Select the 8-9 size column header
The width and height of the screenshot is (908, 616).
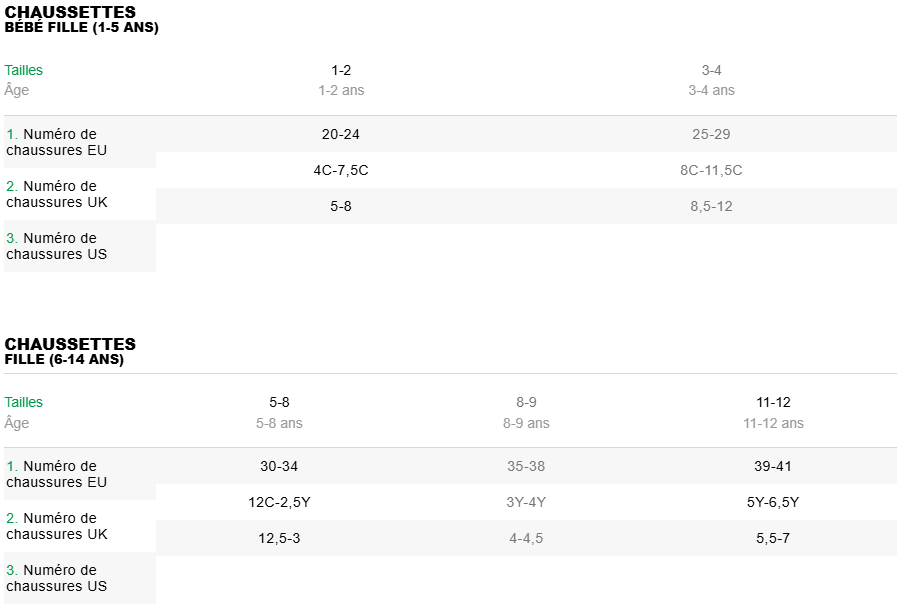(526, 403)
